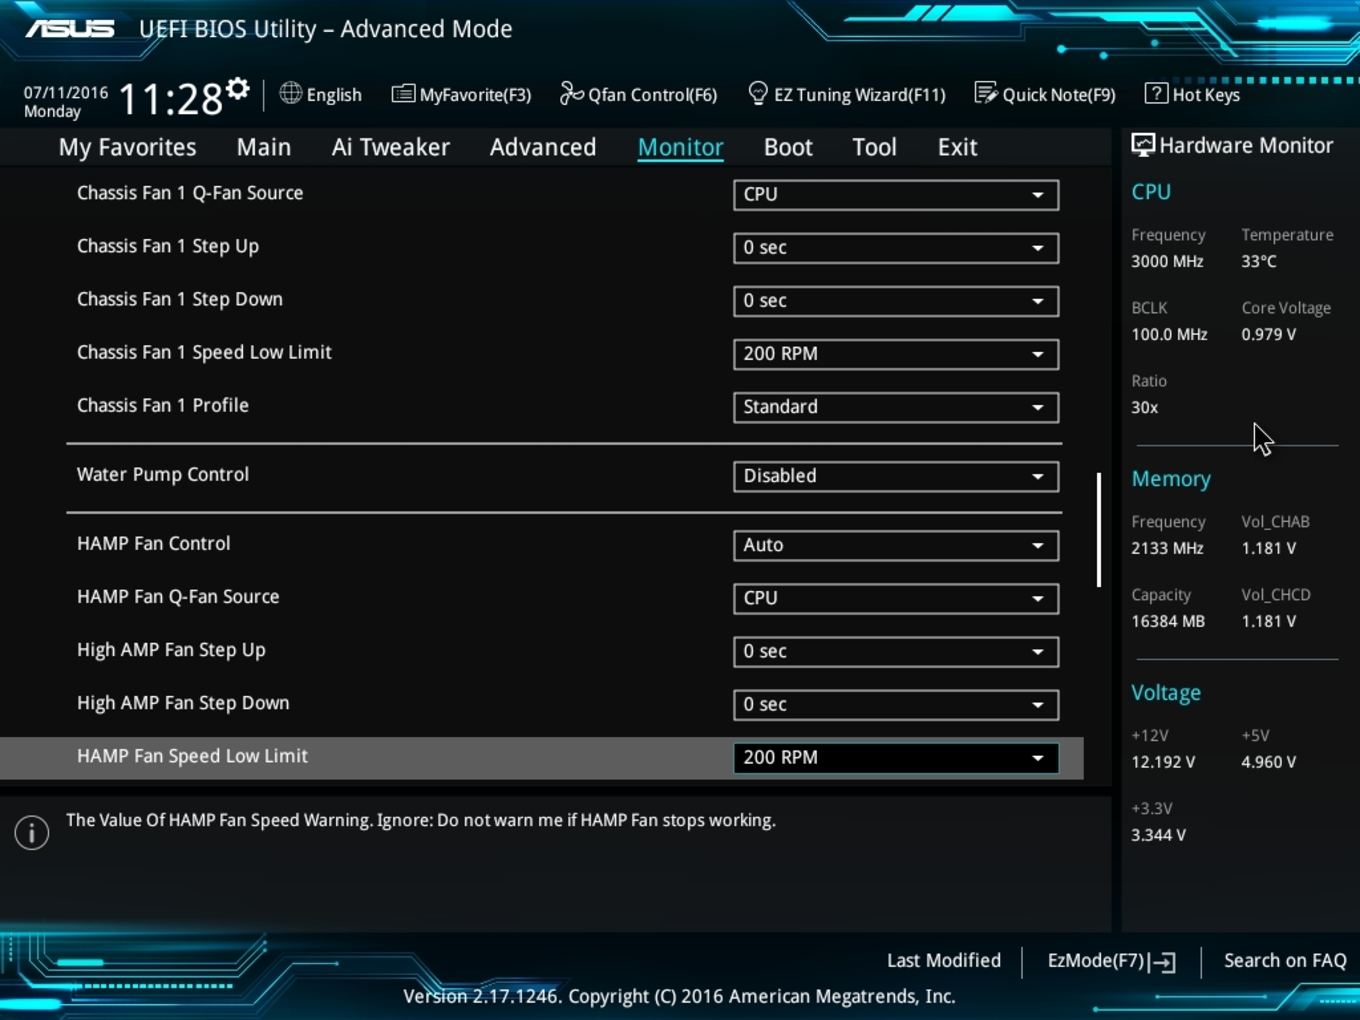
Task: Open Quick Note(F9) label
Action: 1059,94
